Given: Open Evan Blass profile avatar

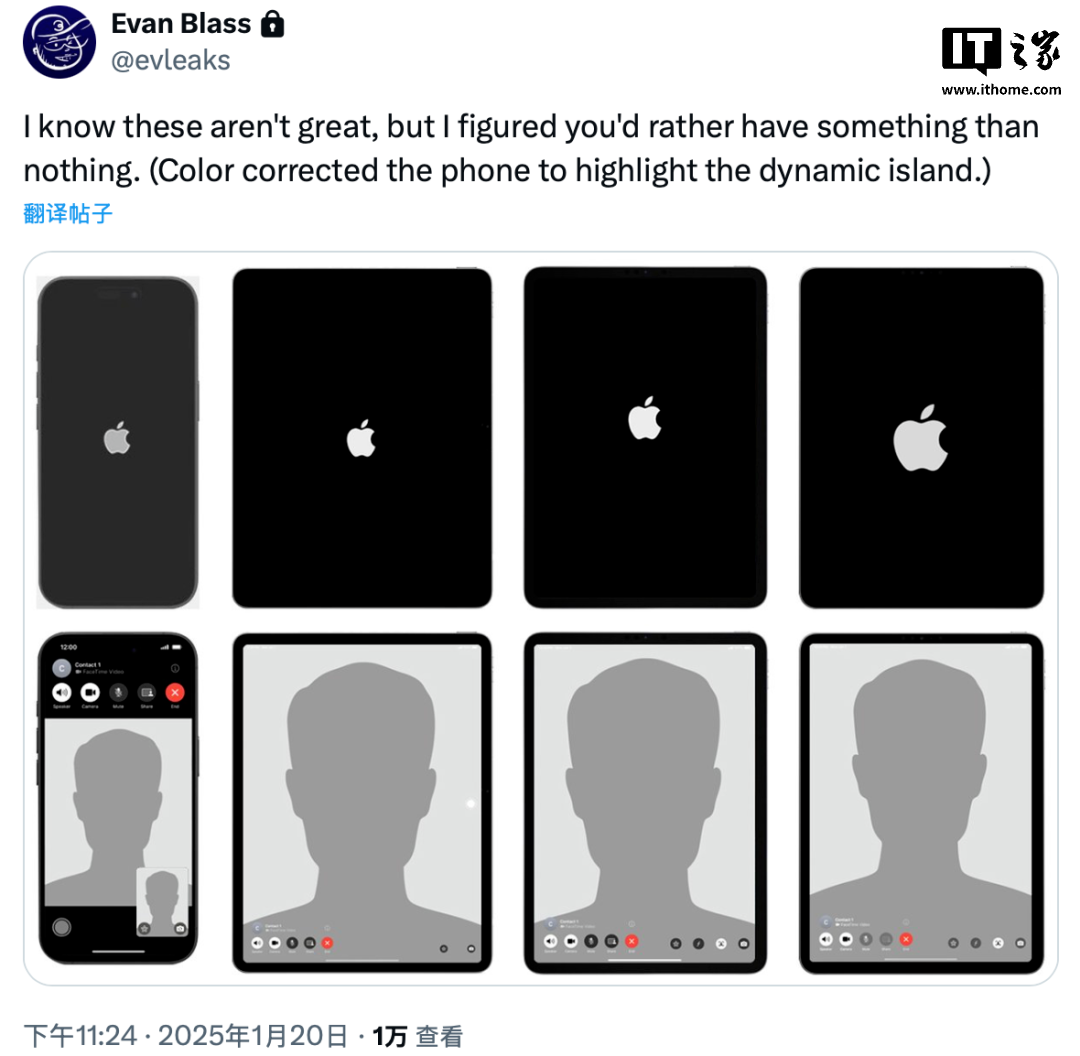Looking at the screenshot, I should pyautogui.click(x=59, y=42).
